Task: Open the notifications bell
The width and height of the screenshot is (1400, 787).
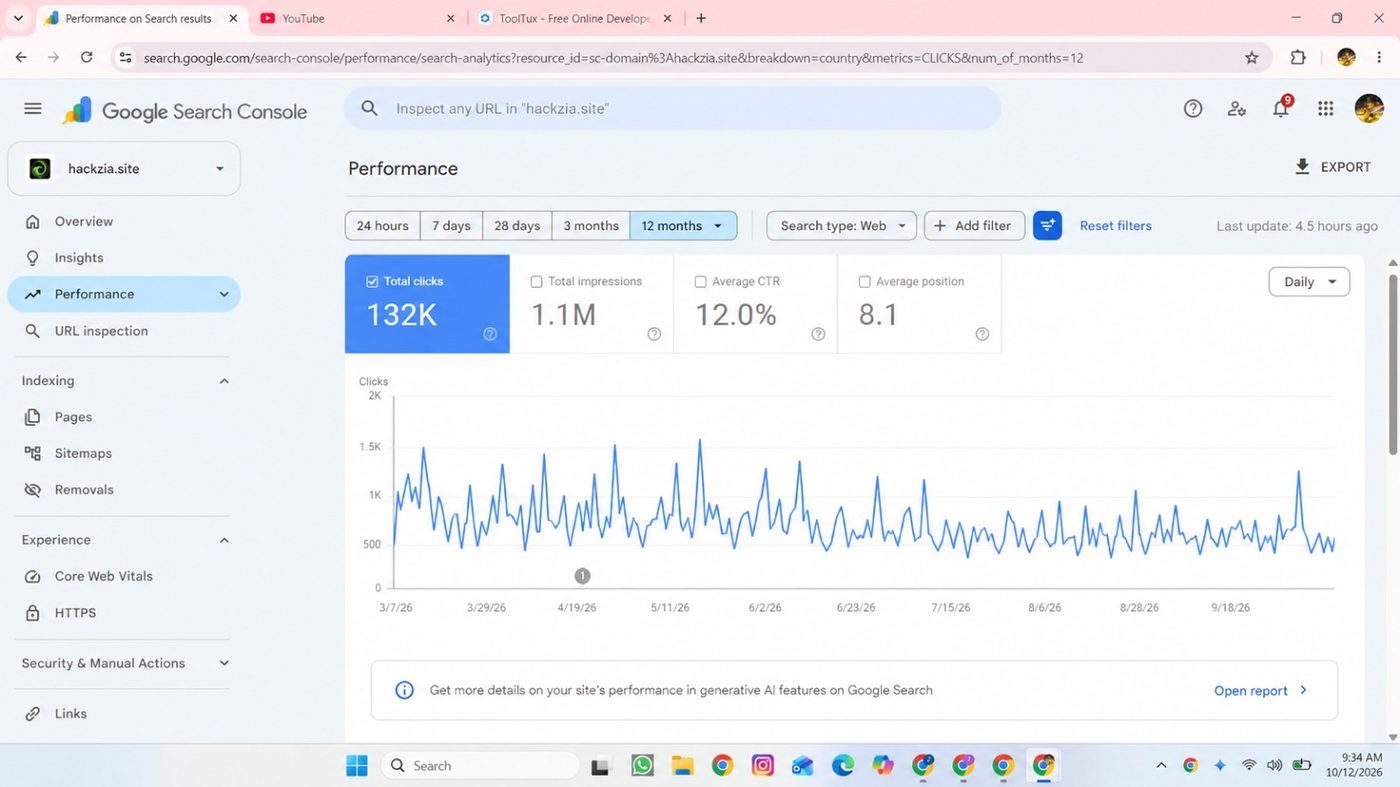Action: [1281, 109]
